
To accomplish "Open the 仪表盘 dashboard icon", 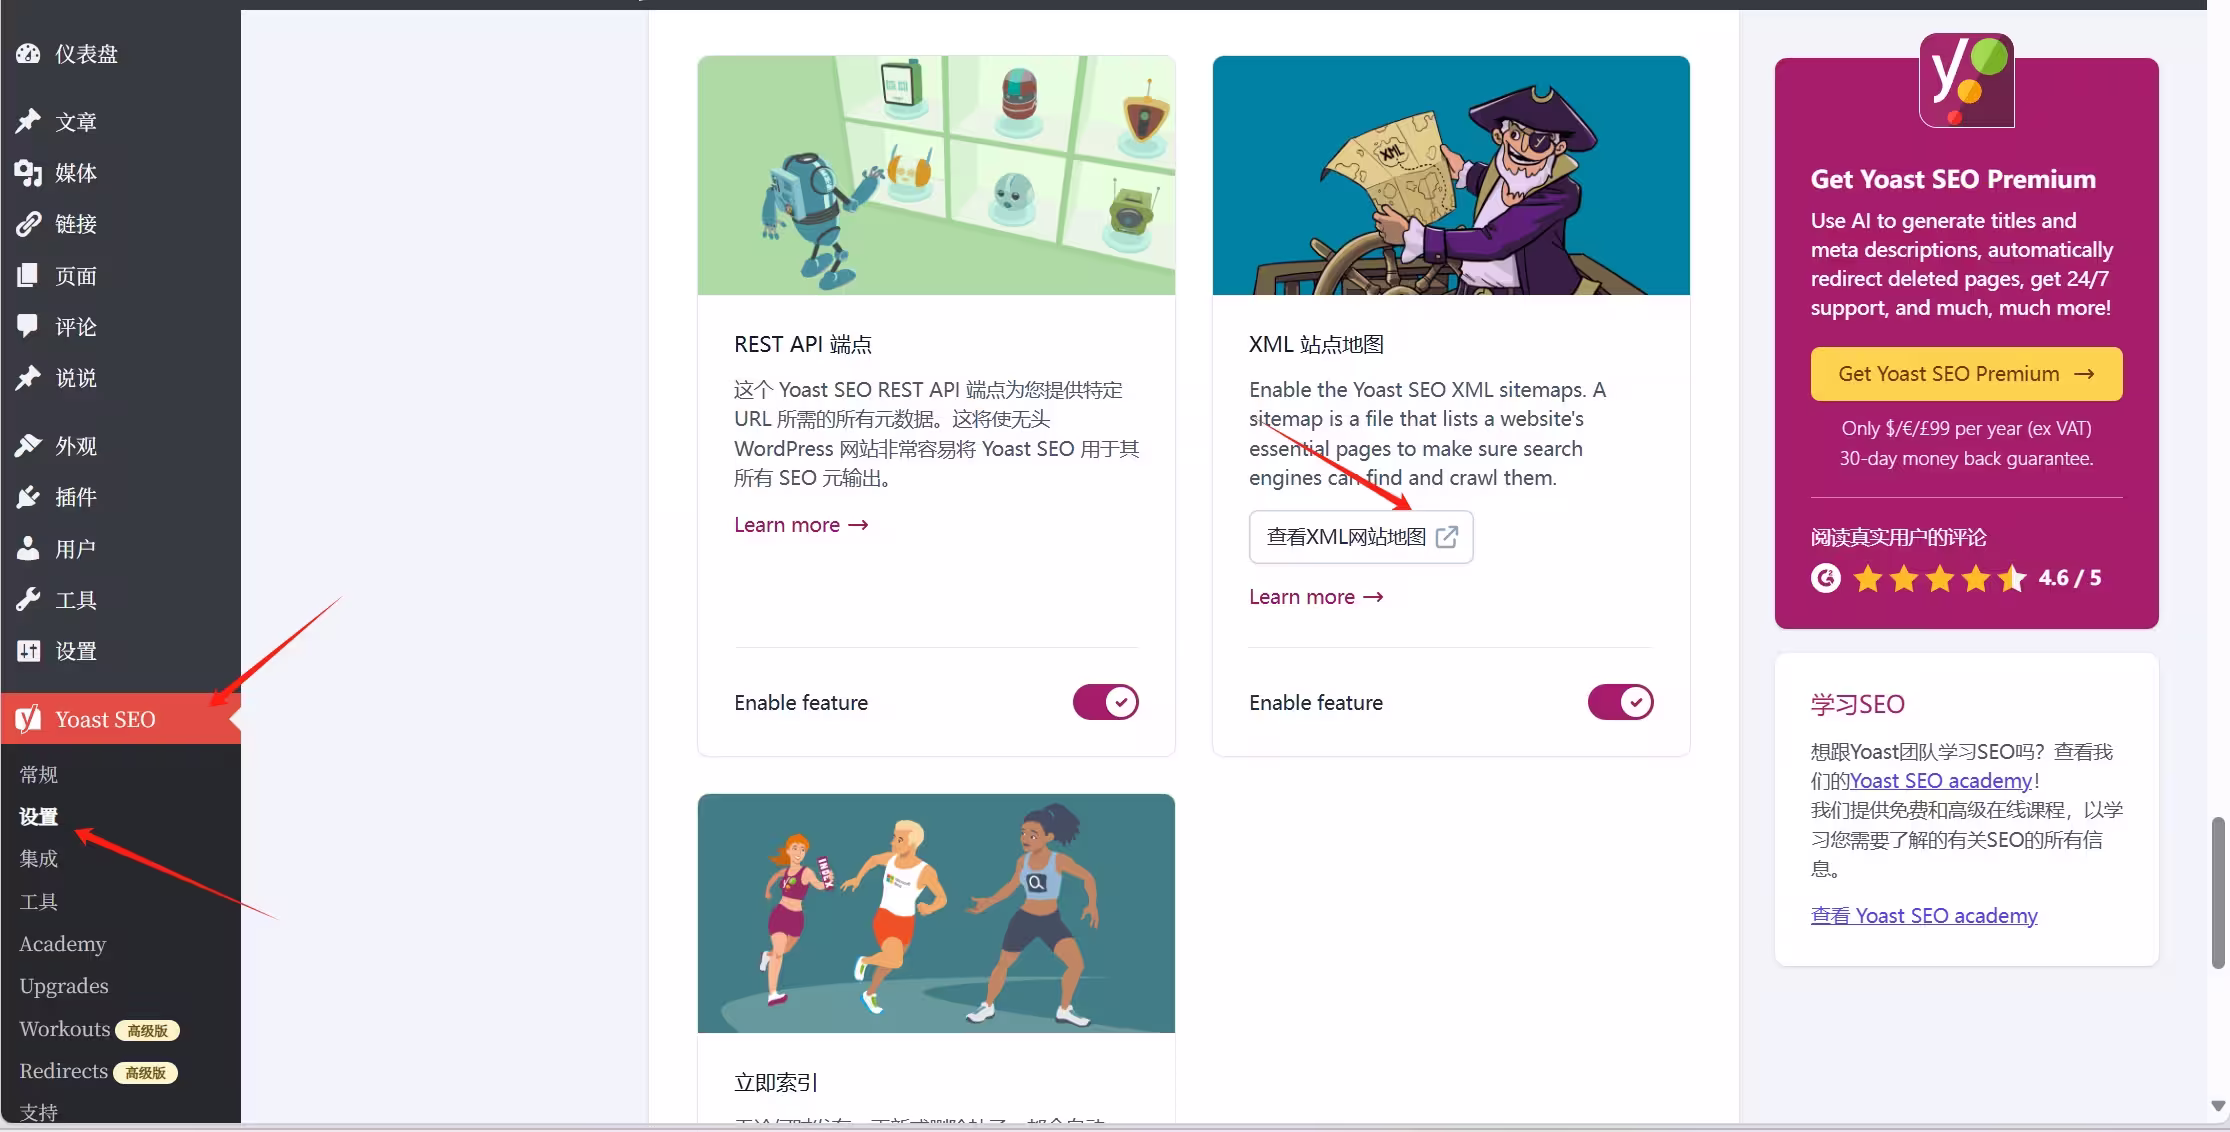I will coord(28,54).
